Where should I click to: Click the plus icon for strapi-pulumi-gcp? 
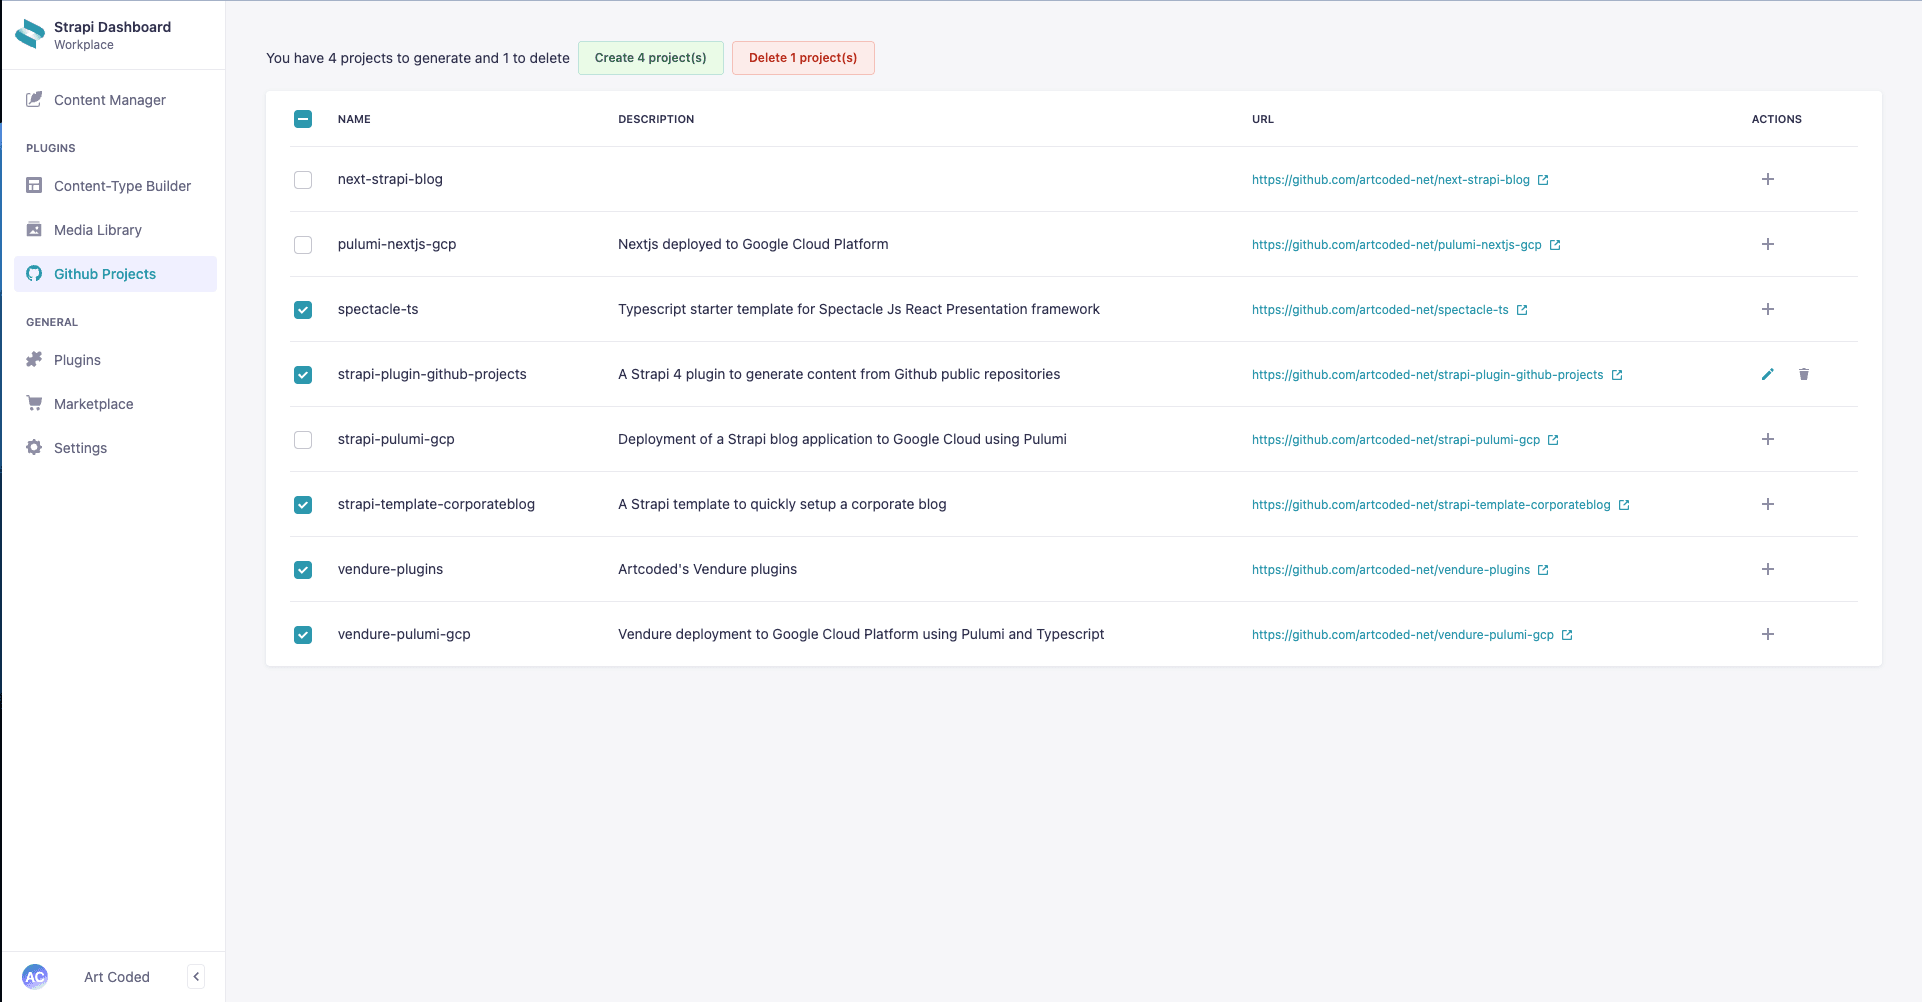1768,439
